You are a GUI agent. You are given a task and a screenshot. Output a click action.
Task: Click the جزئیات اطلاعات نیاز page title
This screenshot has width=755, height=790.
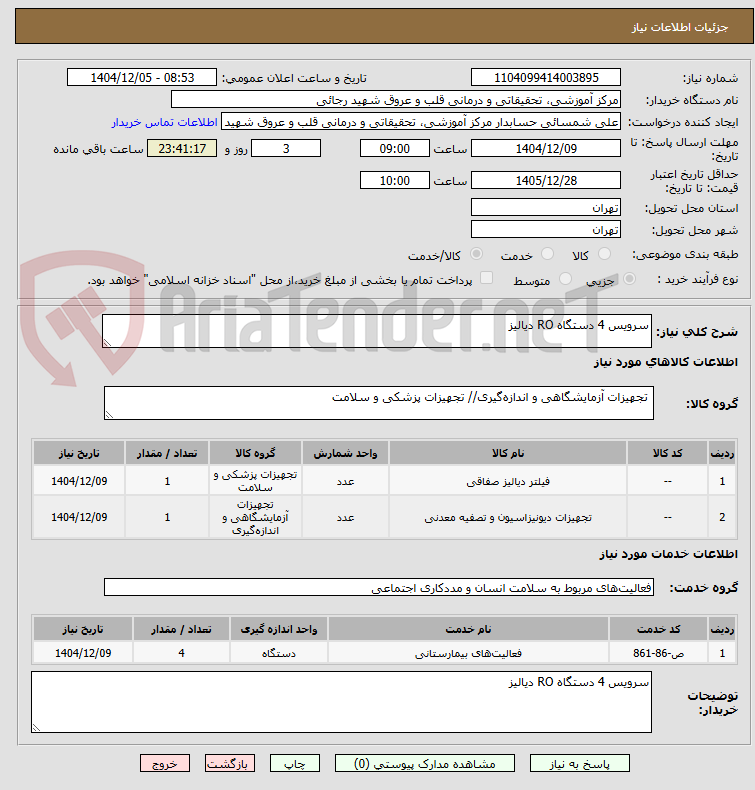(x=680, y=27)
